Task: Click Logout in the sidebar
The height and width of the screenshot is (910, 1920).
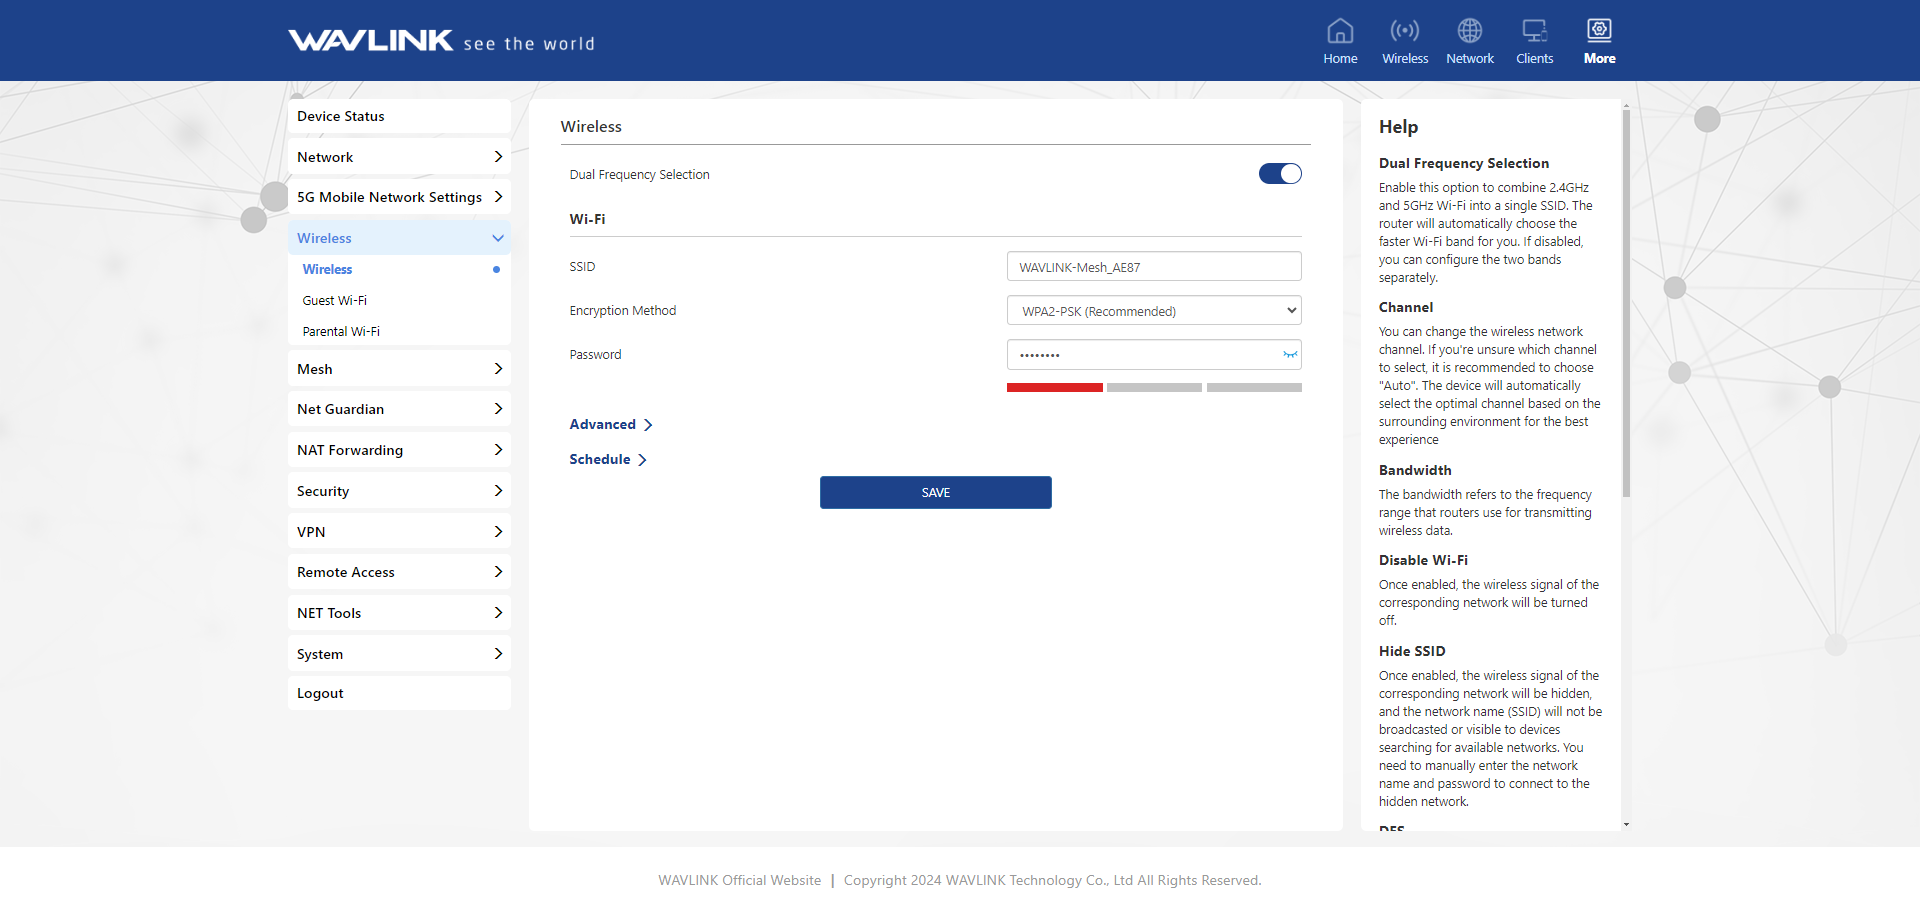Action: coord(320,694)
